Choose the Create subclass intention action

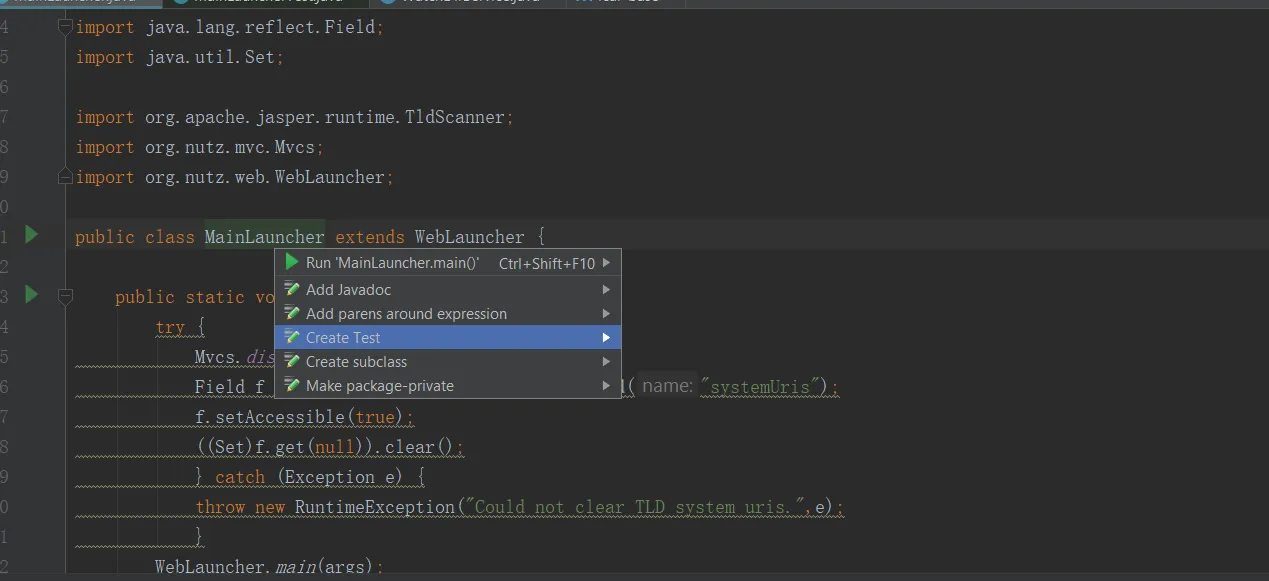click(x=448, y=361)
